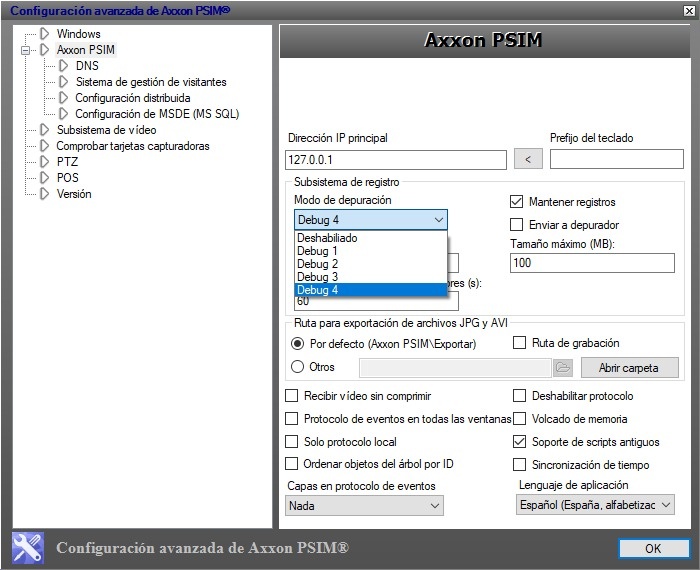Click the arrow icon beside POS
Screen dimensions: 700x570
[x=44, y=178]
